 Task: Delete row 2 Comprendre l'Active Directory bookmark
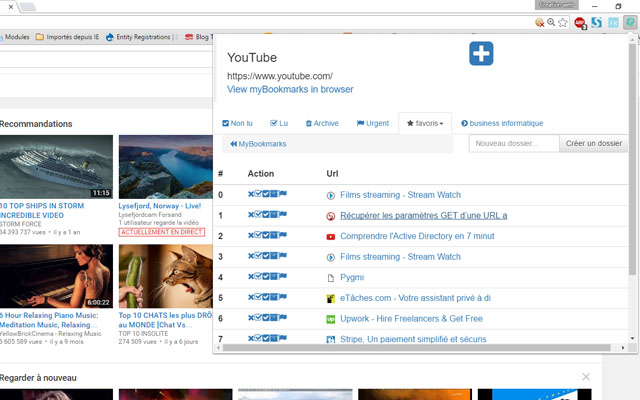(251, 235)
